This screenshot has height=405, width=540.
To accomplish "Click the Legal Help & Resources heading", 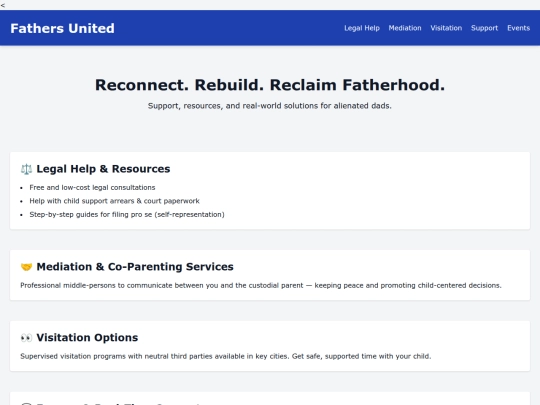I will [x=103, y=169].
